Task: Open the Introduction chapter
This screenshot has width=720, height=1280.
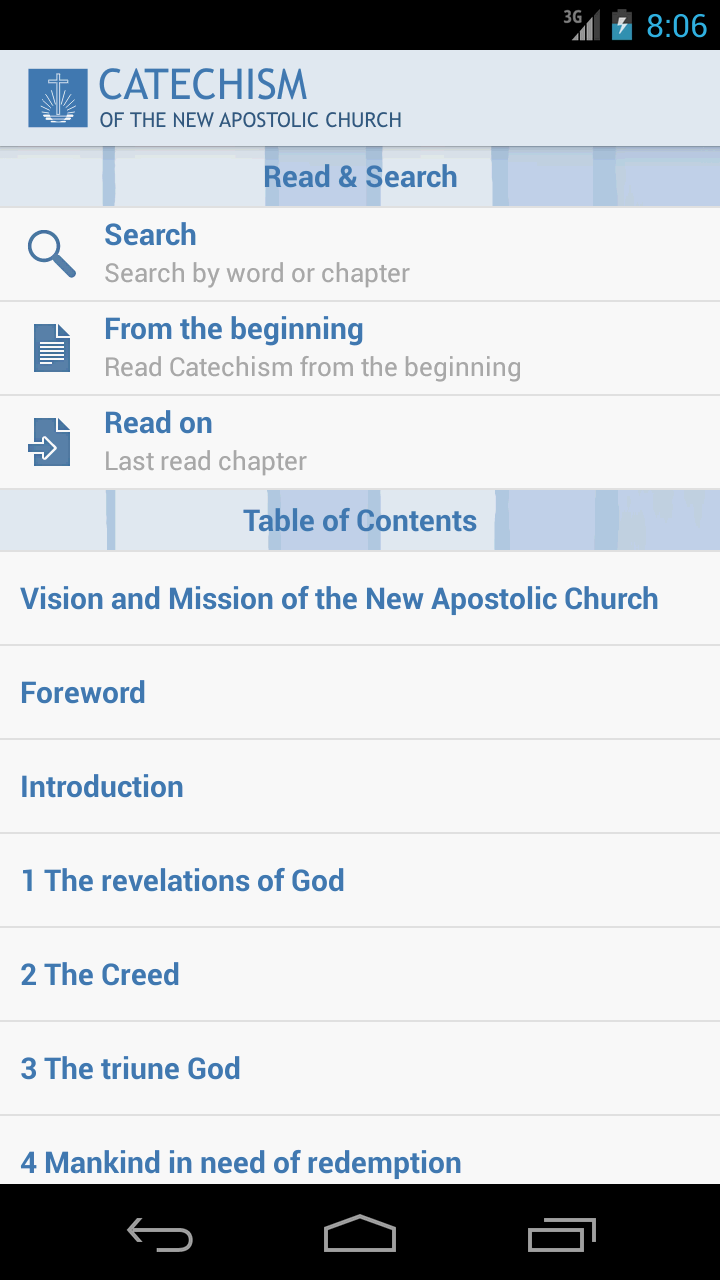Action: click(360, 787)
